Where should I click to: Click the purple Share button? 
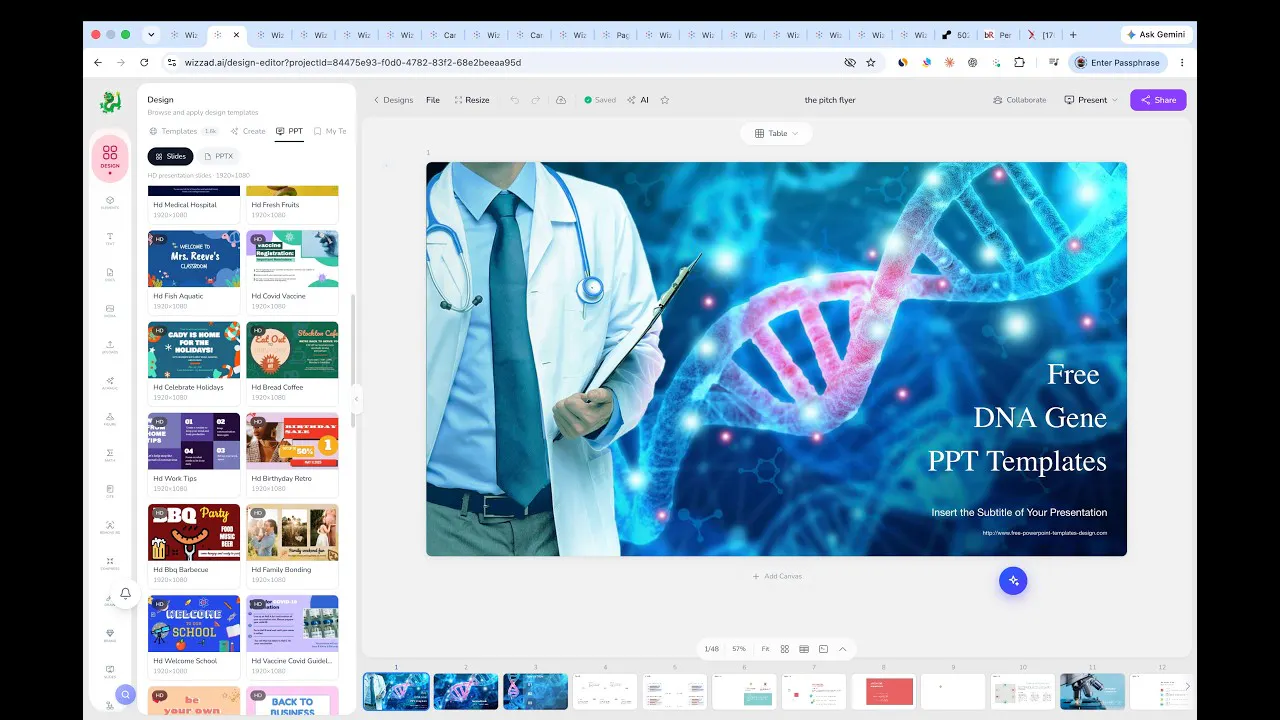[1158, 100]
